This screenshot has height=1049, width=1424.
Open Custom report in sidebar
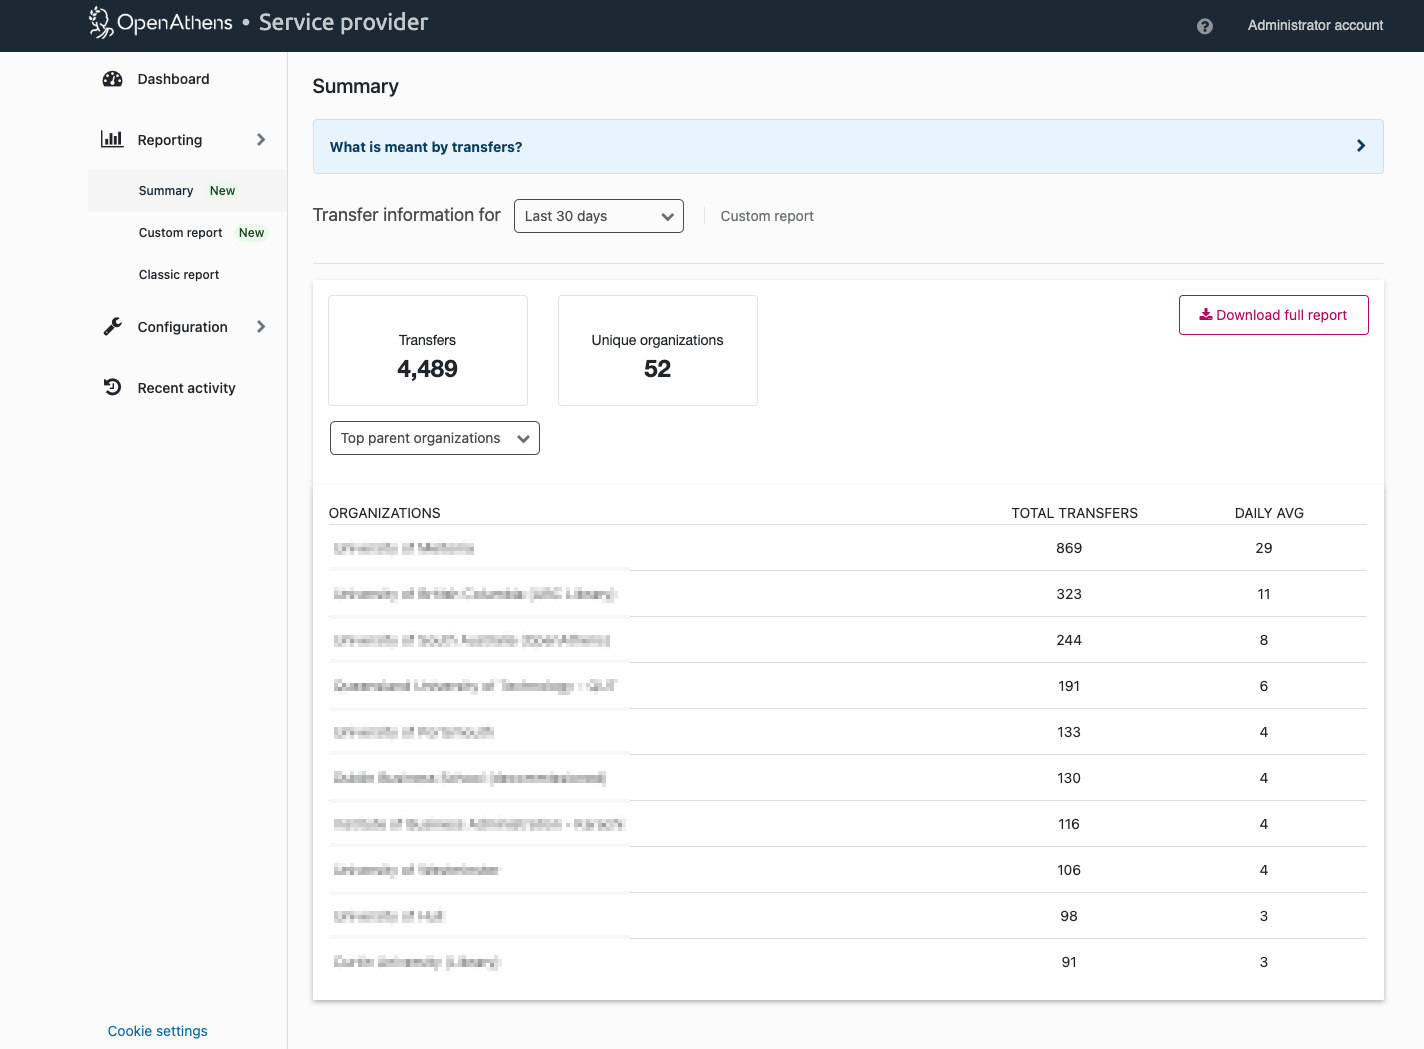click(x=181, y=233)
